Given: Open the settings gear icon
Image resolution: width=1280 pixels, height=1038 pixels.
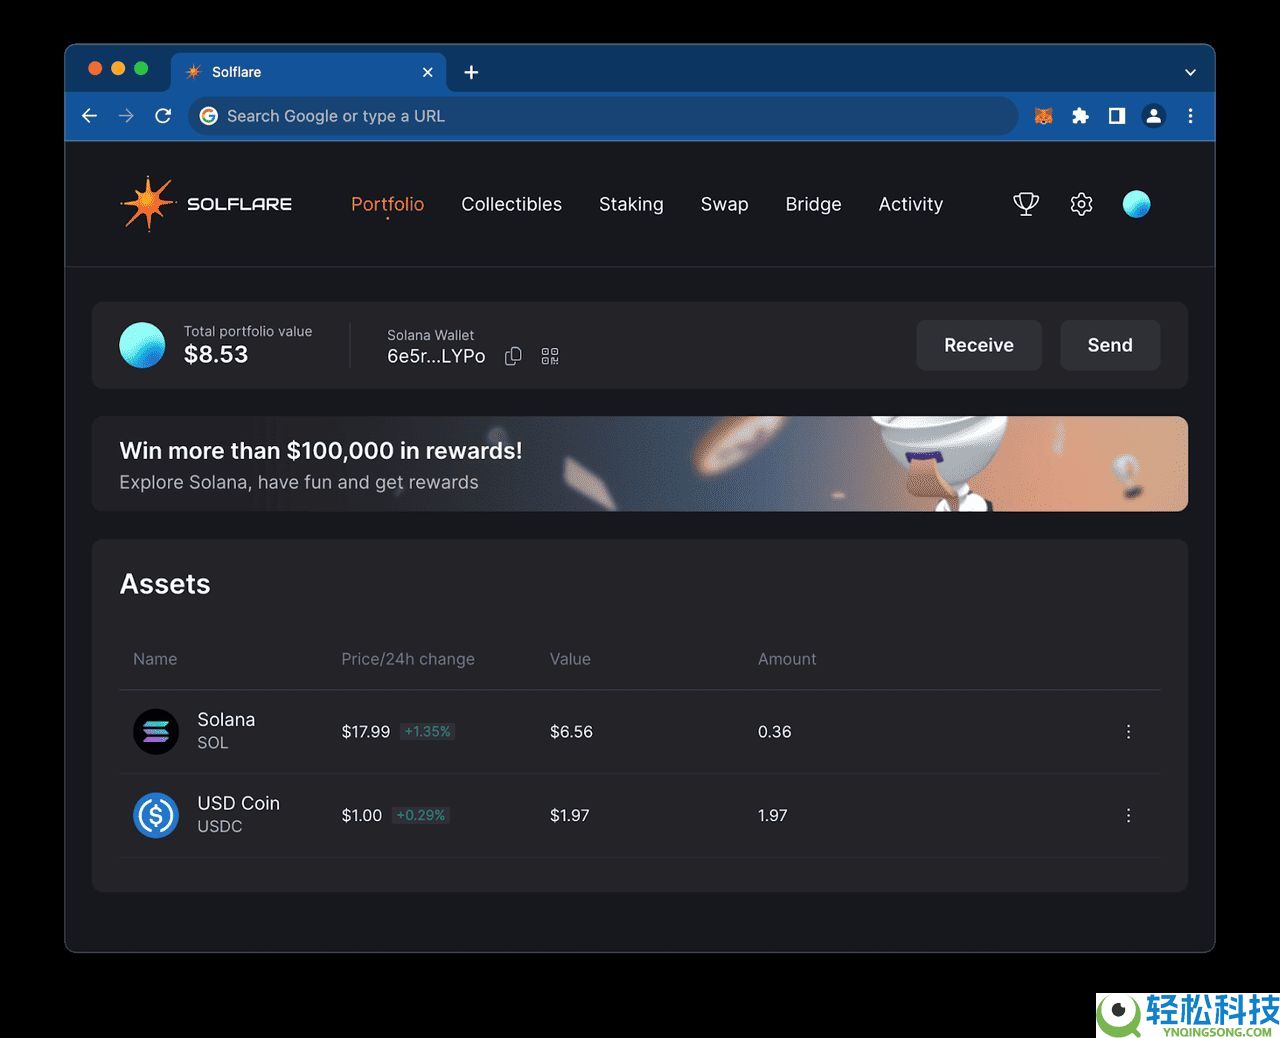Looking at the screenshot, I should [x=1081, y=204].
